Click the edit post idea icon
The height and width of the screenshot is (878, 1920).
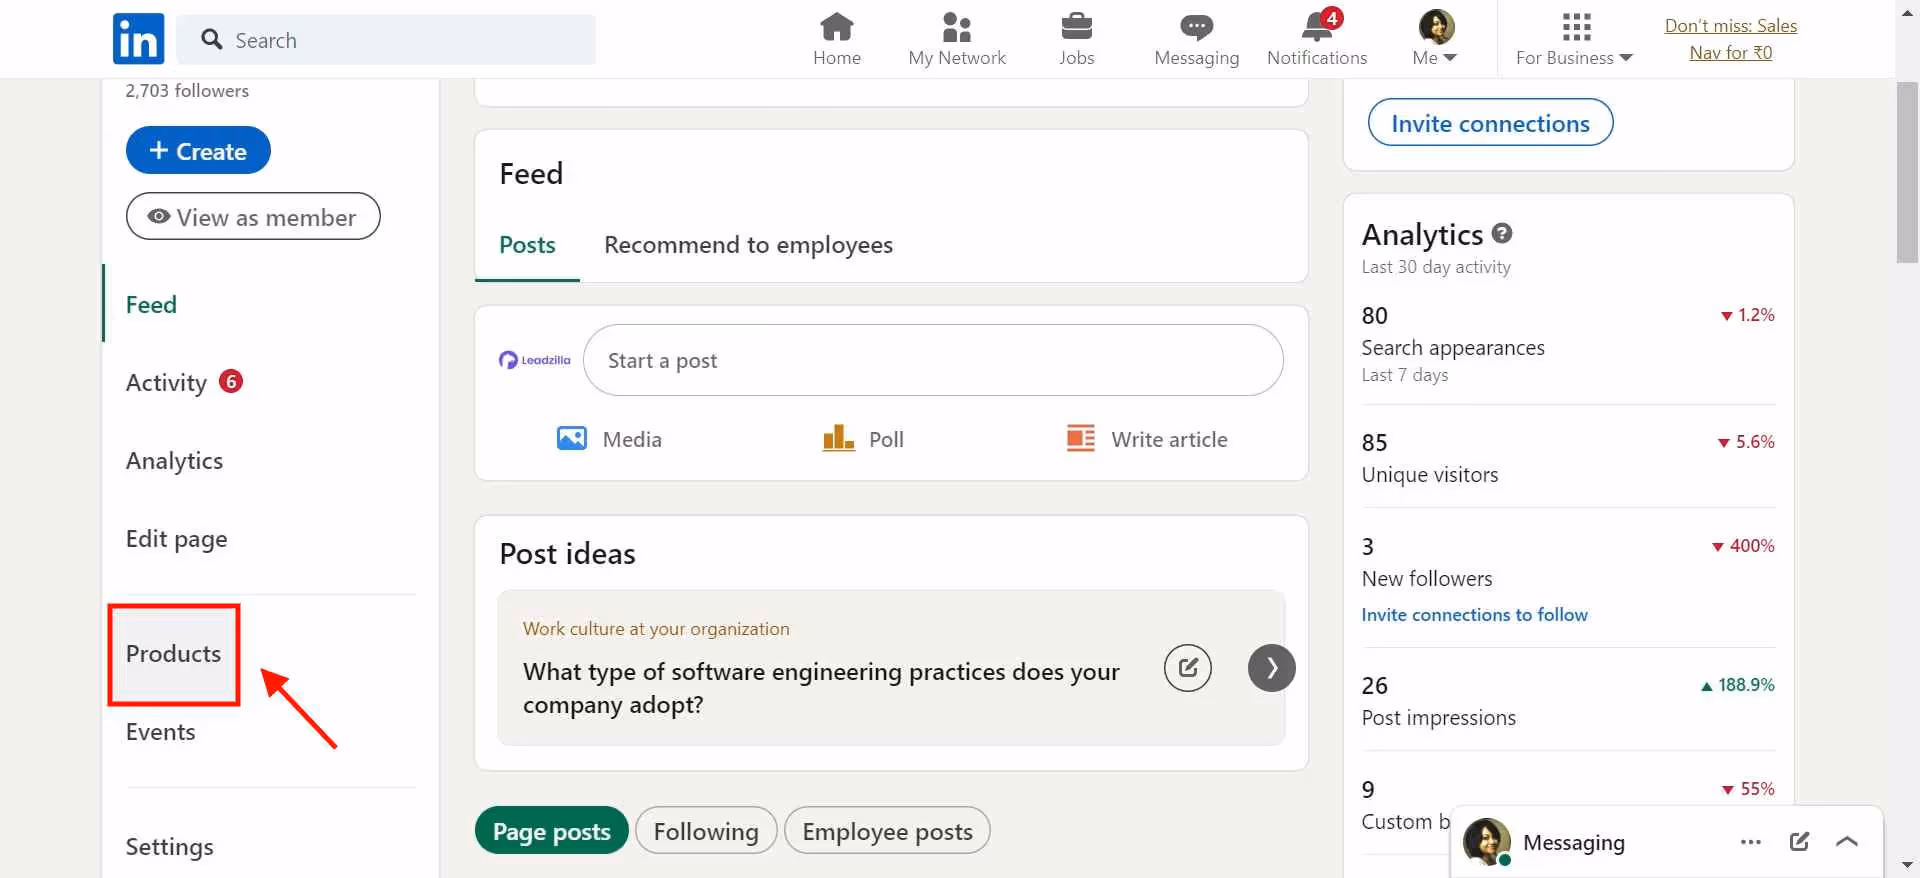tap(1188, 668)
